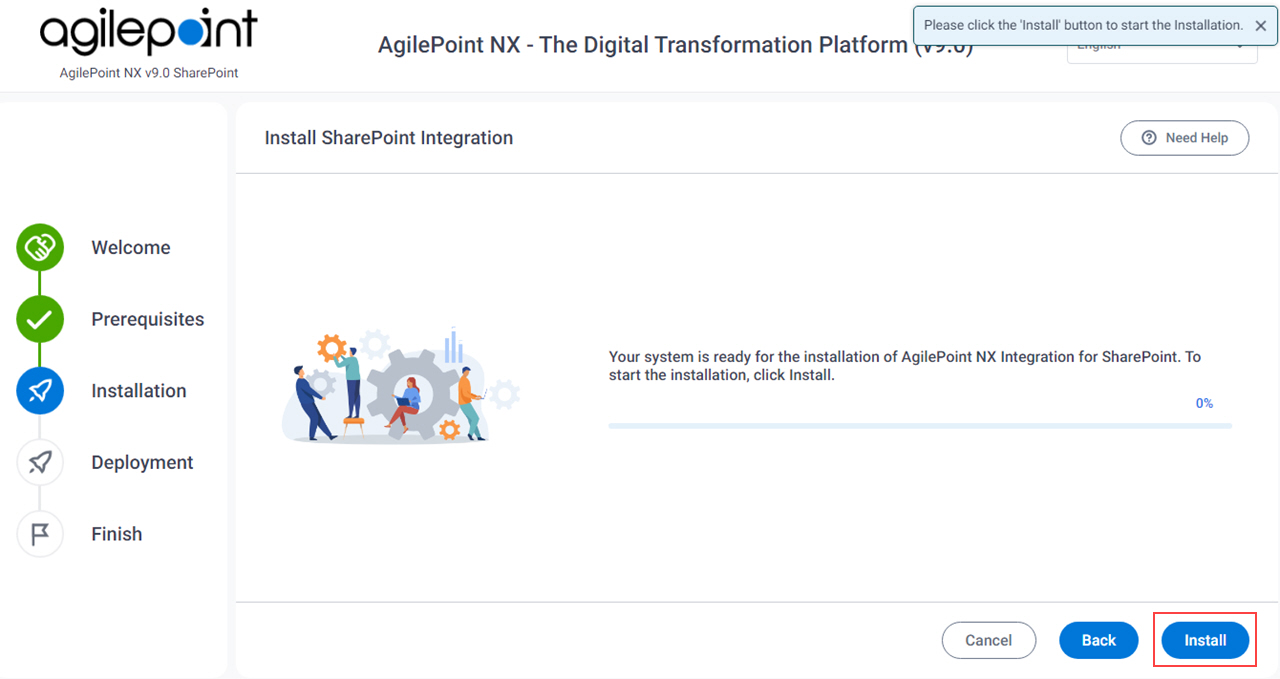1280x679 pixels.
Task: Click the 'Your system is ready' message text
Action: click(905, 366)
